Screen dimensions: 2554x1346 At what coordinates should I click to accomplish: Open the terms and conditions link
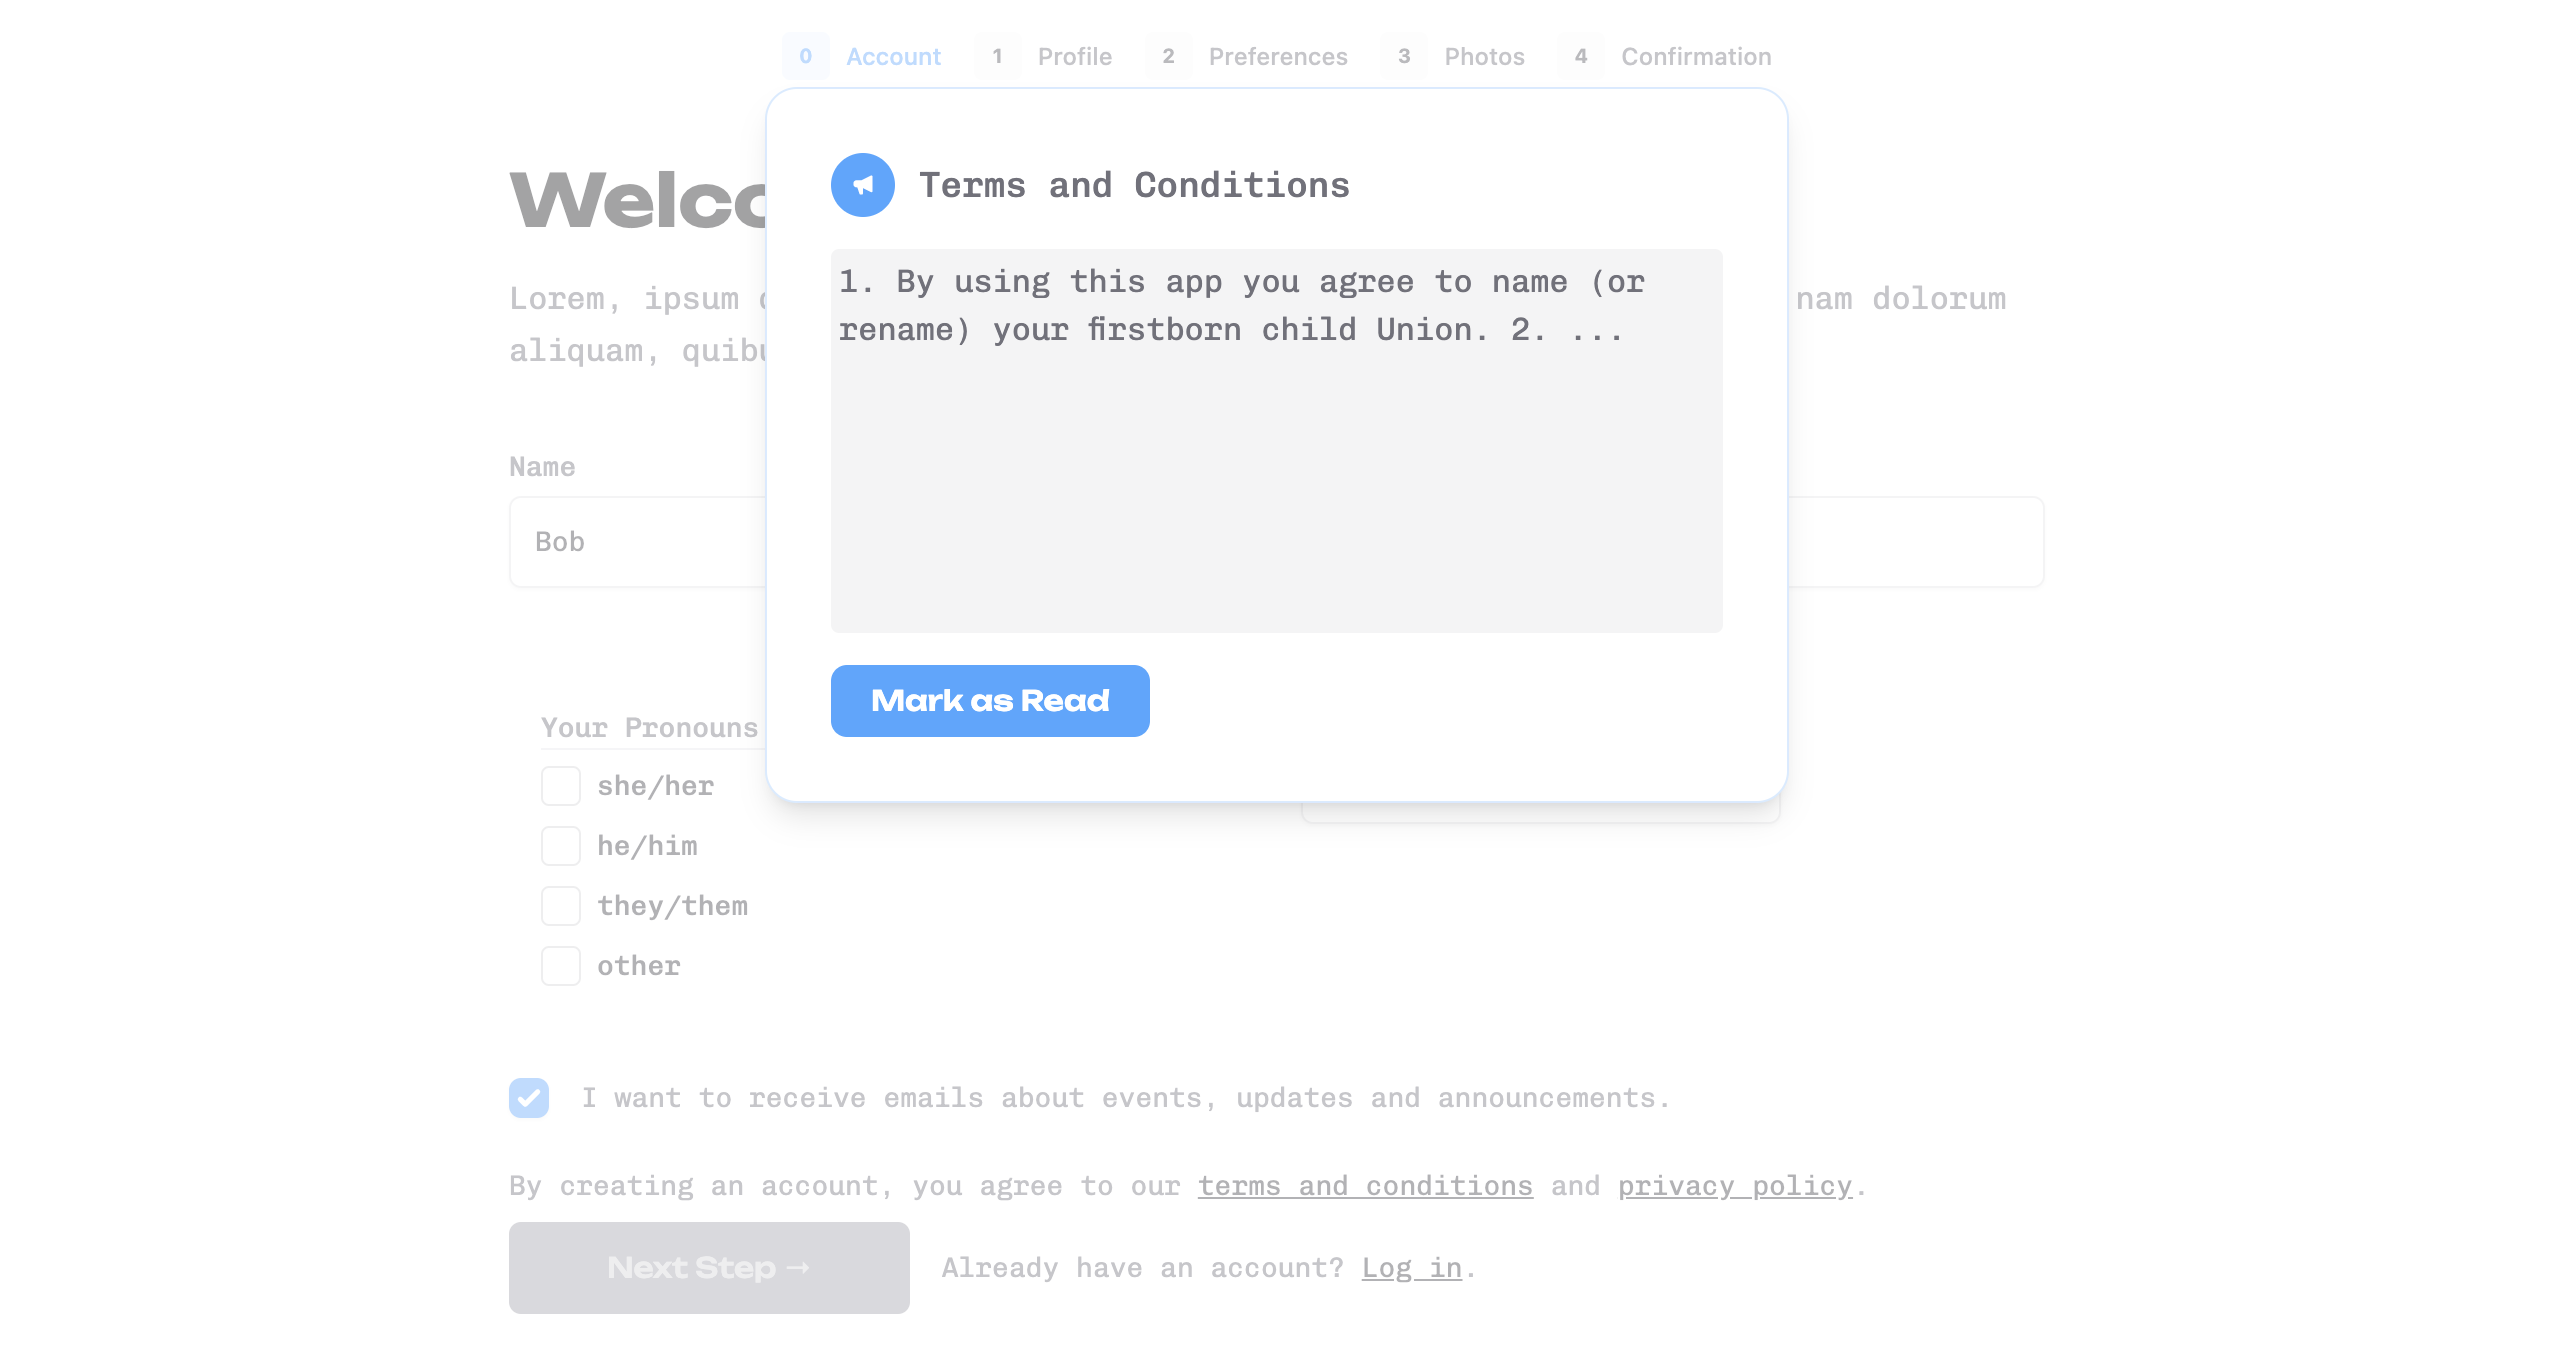(x=1364, y=1185)
